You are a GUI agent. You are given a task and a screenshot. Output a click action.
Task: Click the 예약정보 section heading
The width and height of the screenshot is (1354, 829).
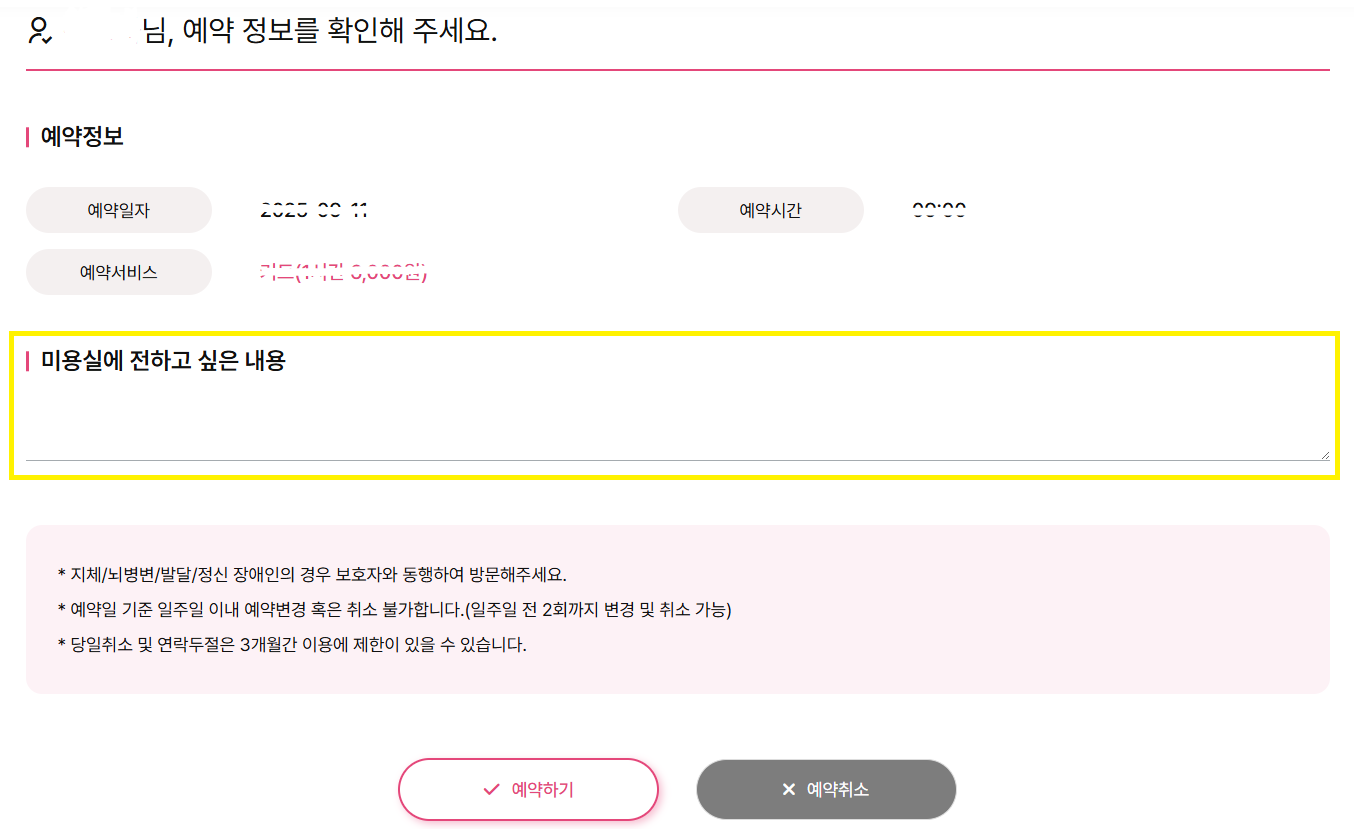(x=82, y=137)
